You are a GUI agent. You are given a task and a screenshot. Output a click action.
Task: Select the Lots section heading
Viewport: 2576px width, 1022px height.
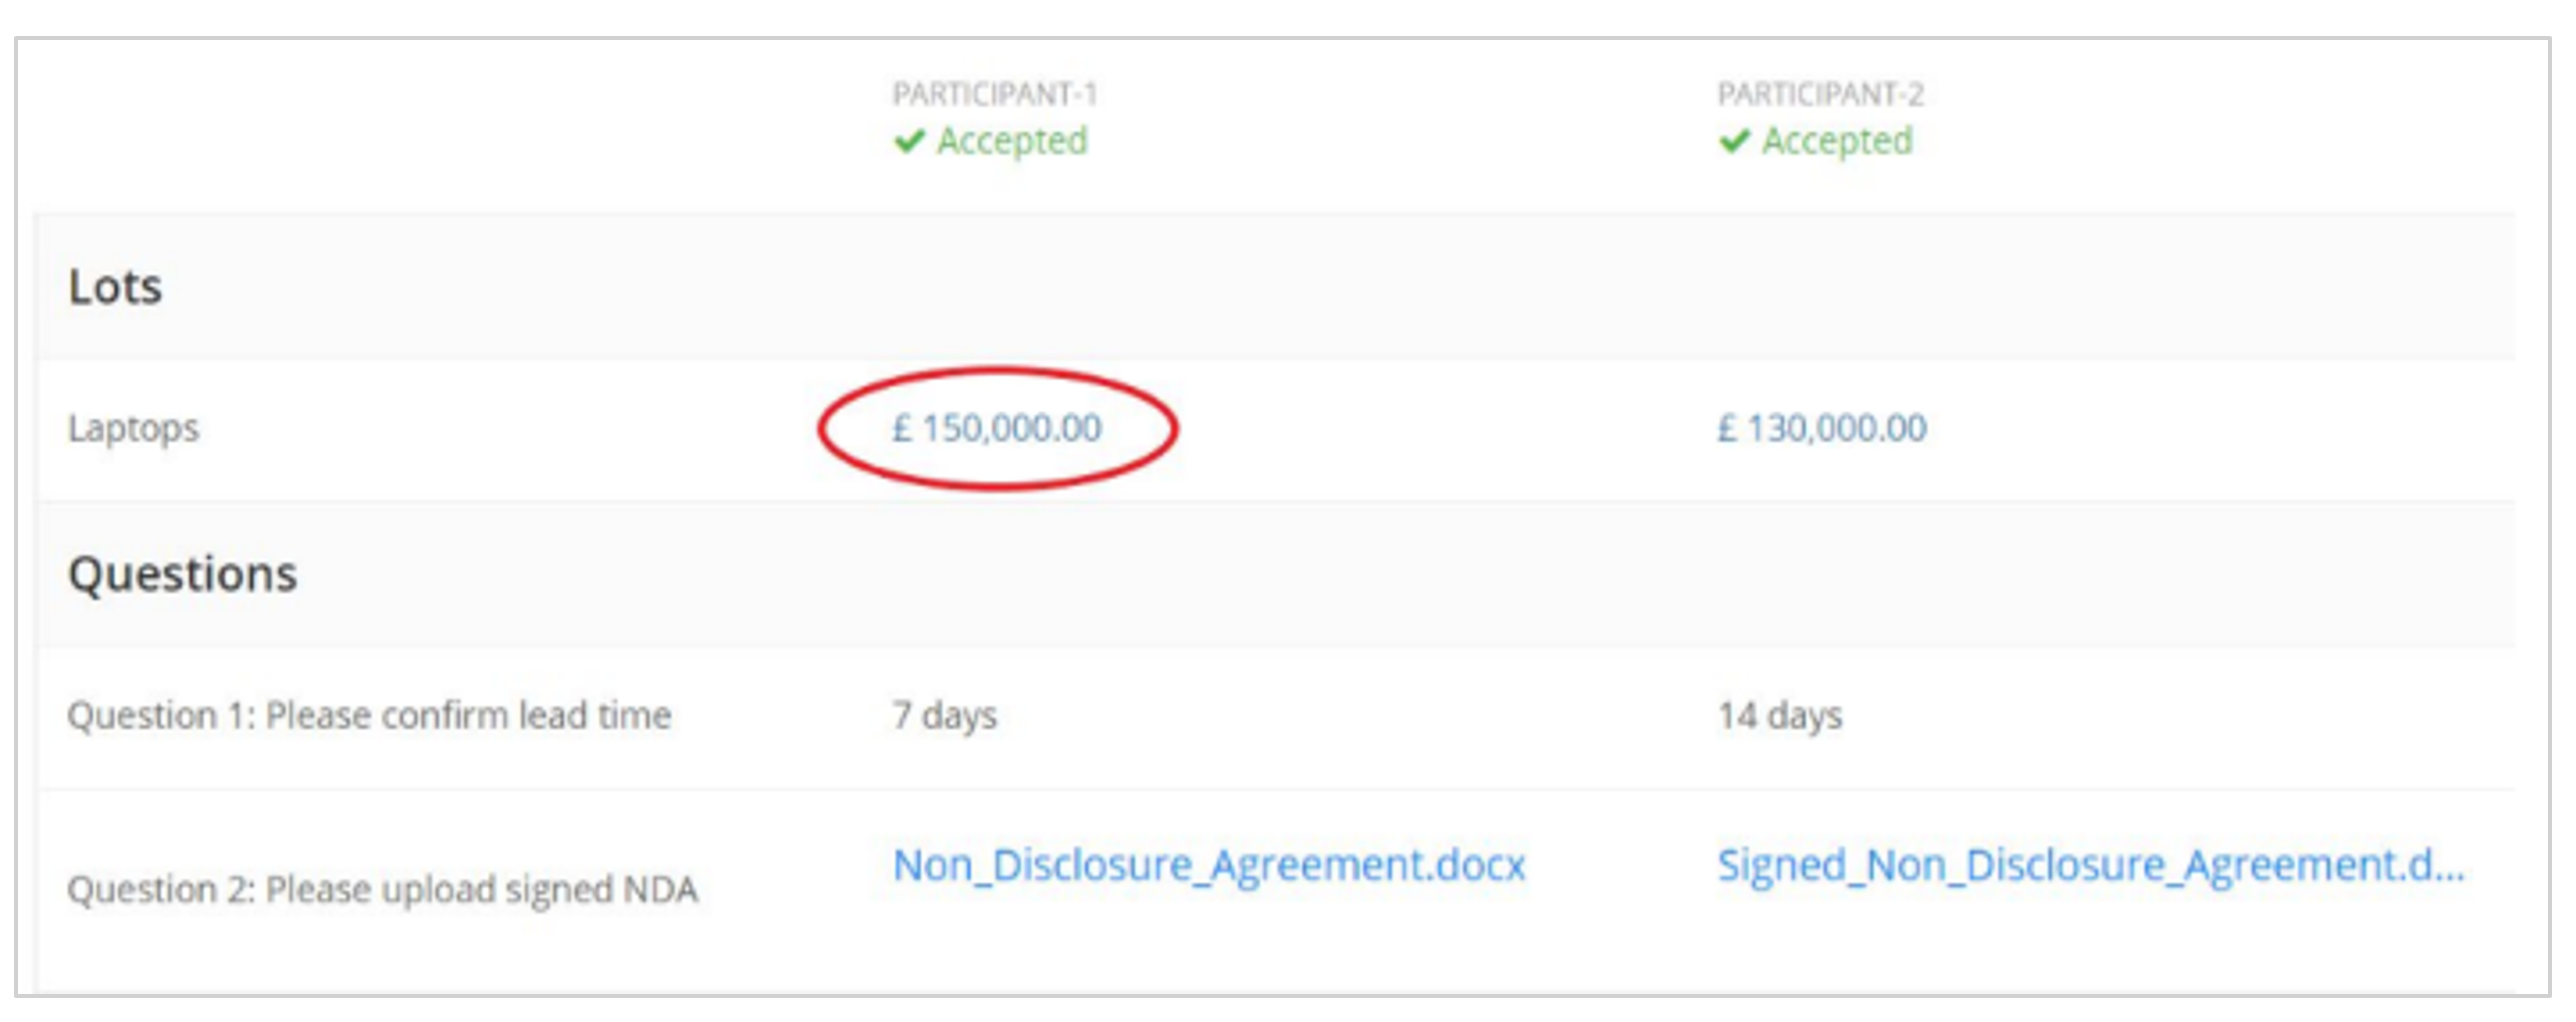(115, 287)
